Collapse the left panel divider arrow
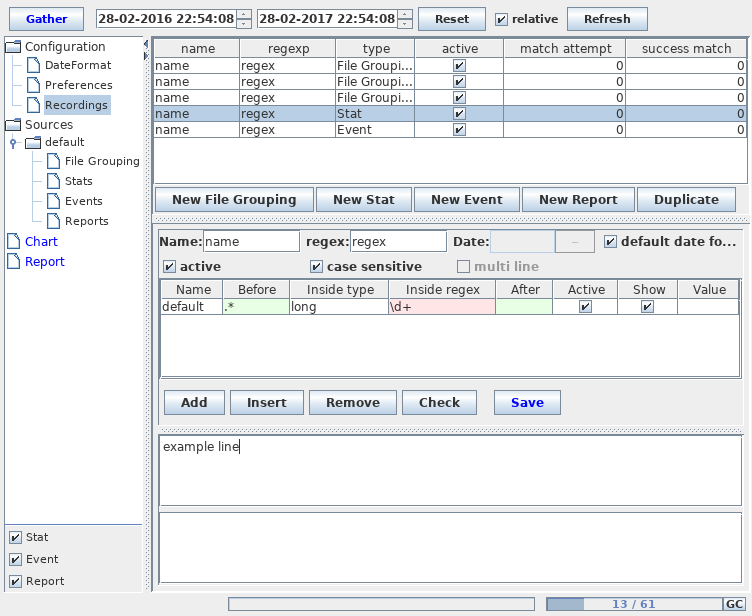 pyautogui.click(x=145, y=44)
